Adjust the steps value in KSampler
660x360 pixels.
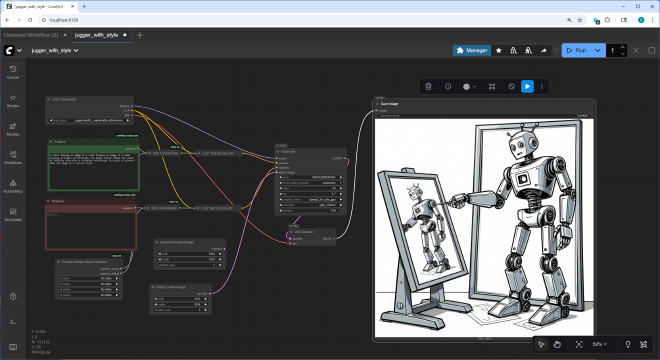coord(311,188)
